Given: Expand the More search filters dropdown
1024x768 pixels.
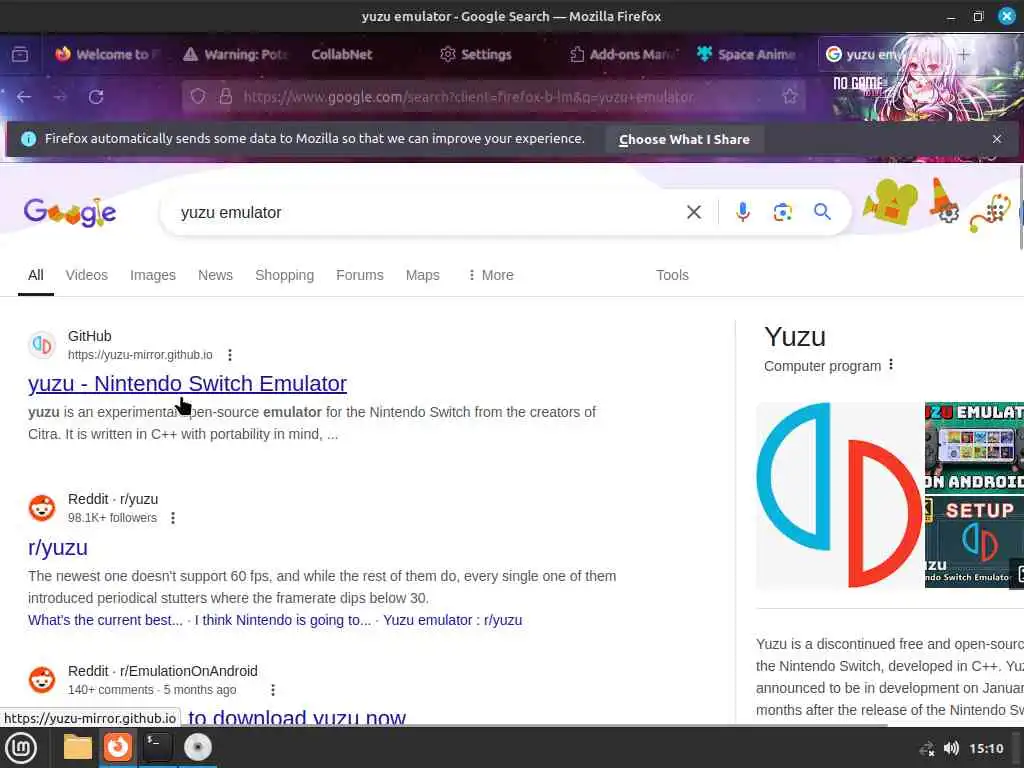Looking at the screenshot, I should pyautogui.click(x=491, y=275).
